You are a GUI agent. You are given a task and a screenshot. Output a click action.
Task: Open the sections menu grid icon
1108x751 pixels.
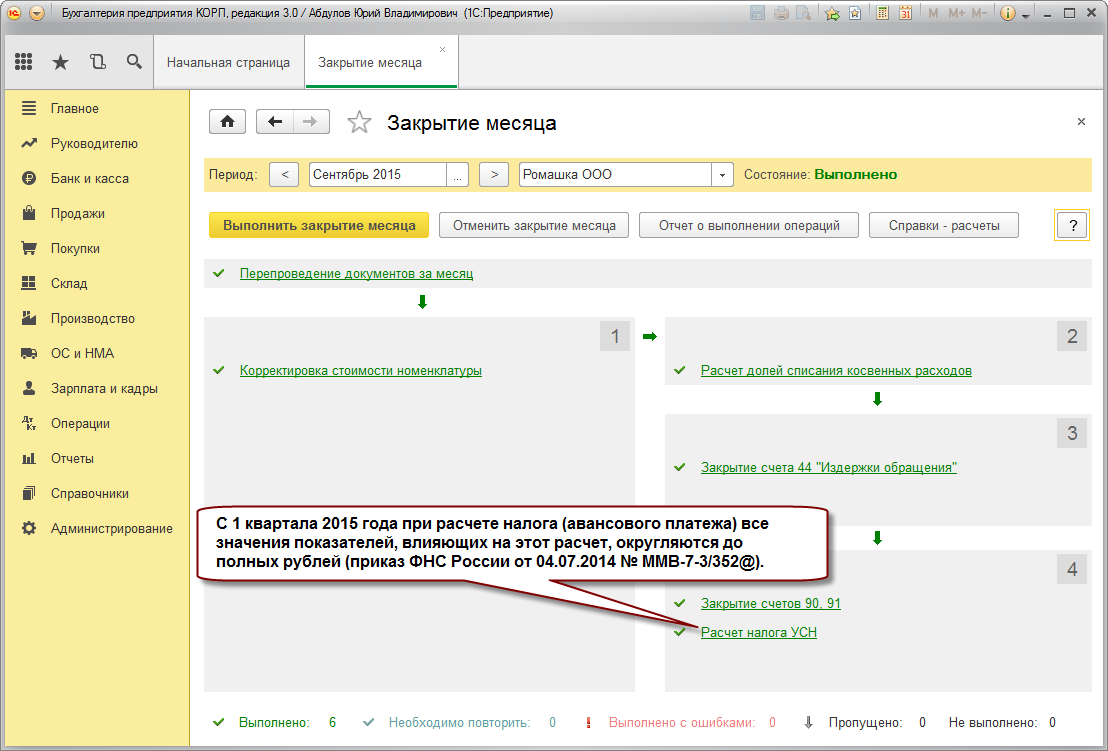(23, 62)
